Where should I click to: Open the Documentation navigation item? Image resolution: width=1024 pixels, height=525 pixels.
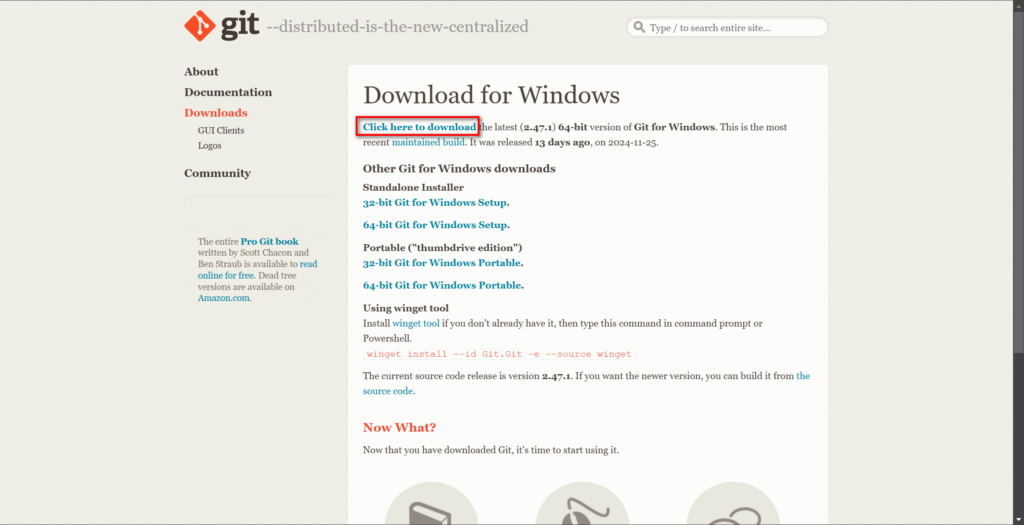[228, 92]
